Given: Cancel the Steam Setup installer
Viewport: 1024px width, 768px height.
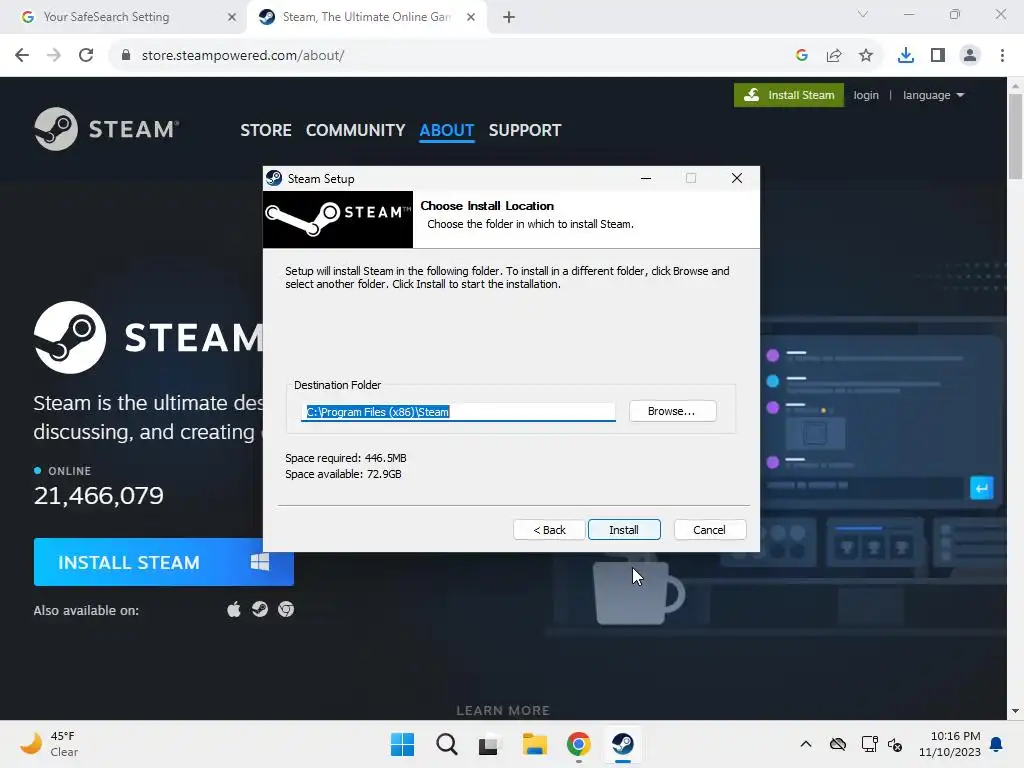Looking at the screenshot, I should click(x=709, y=530).
